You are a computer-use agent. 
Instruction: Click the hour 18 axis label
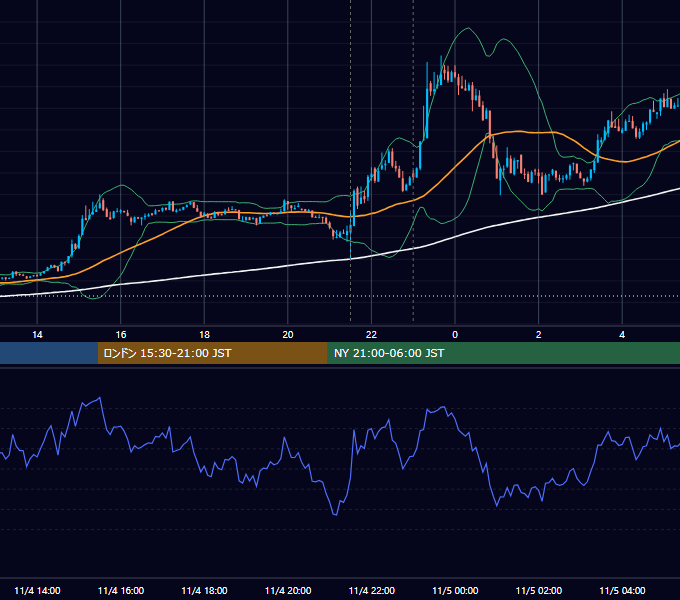click(204, 335)
